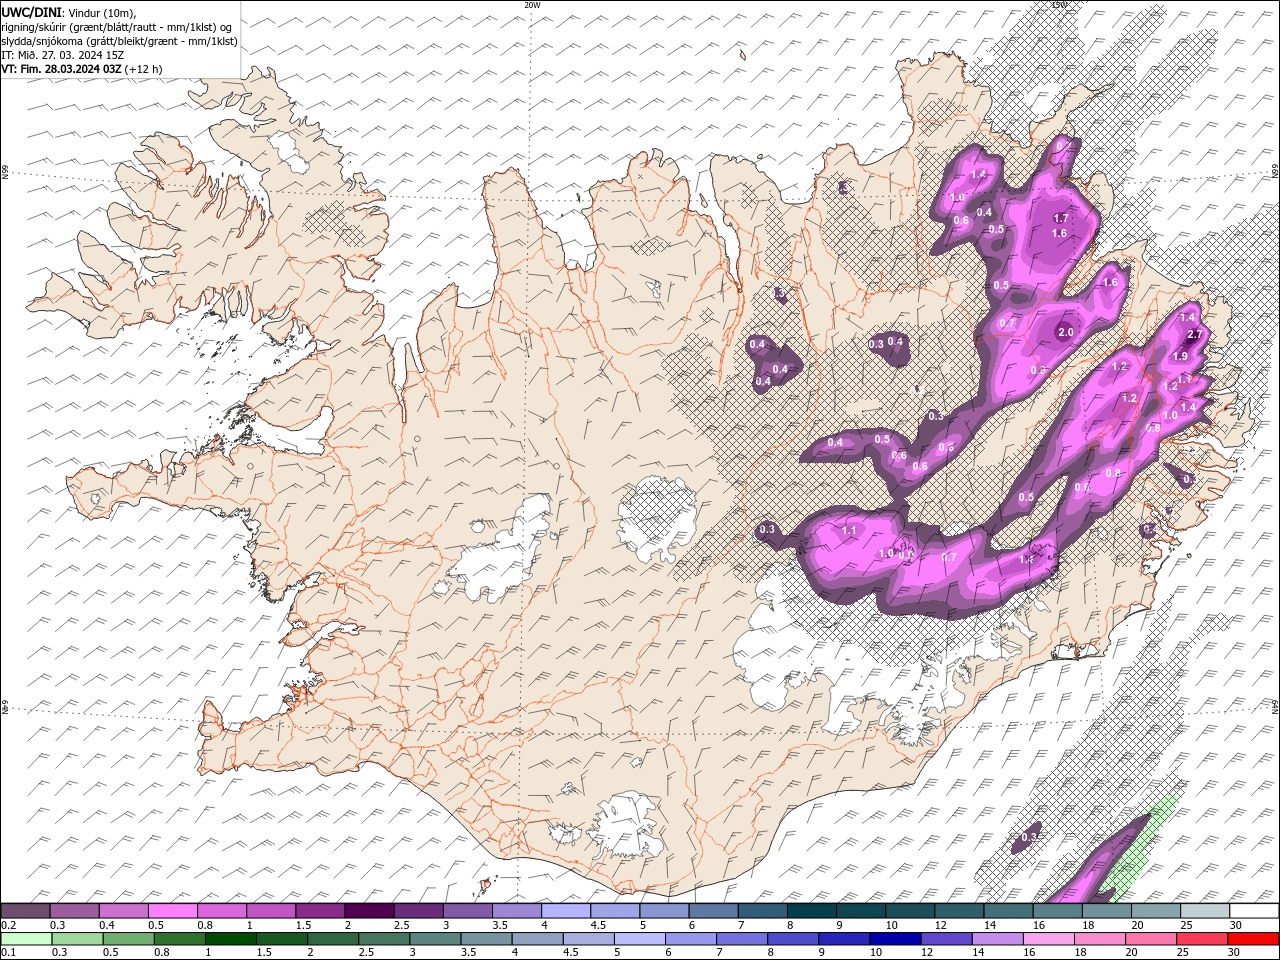Viewport: 1280px width, 960px height.
Task: Click the '15W' longitude label at the top
Action: [x=1058, y=5]
